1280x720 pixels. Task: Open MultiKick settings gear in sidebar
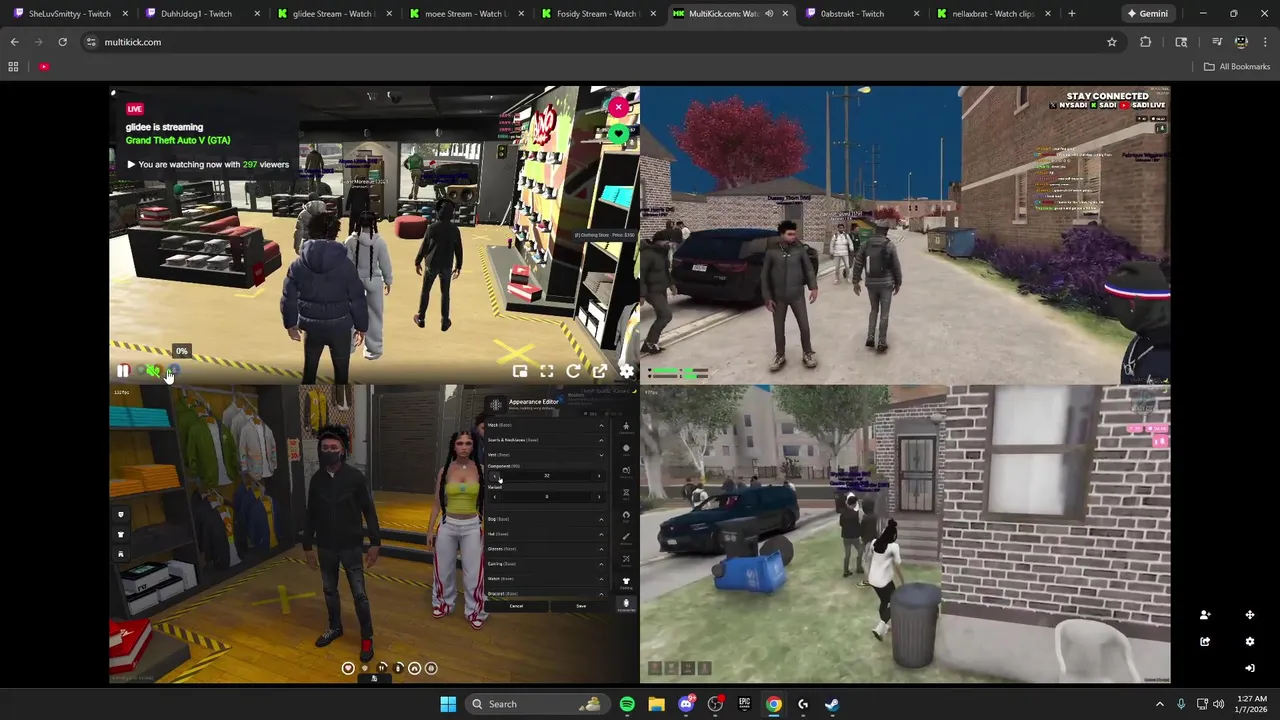pos(1249,641)
